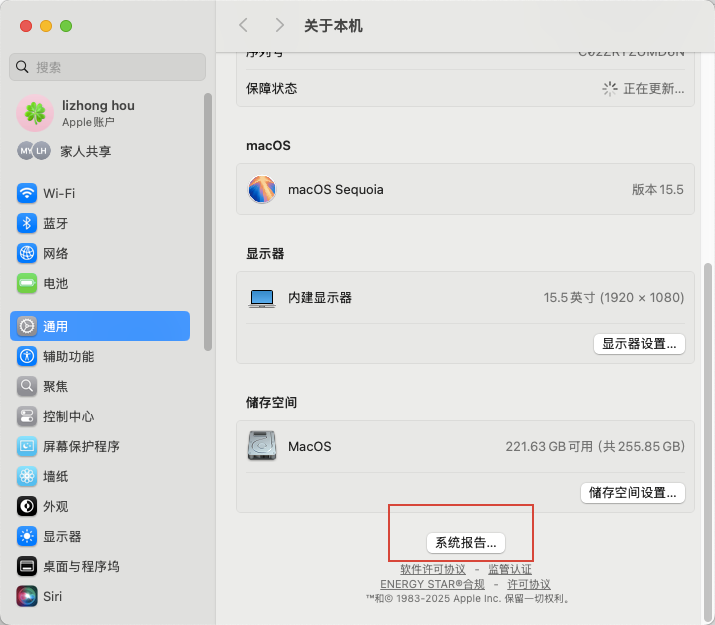Click the 系统报告... button
This screenshot has height=625, width=715.
click(466, 542)
